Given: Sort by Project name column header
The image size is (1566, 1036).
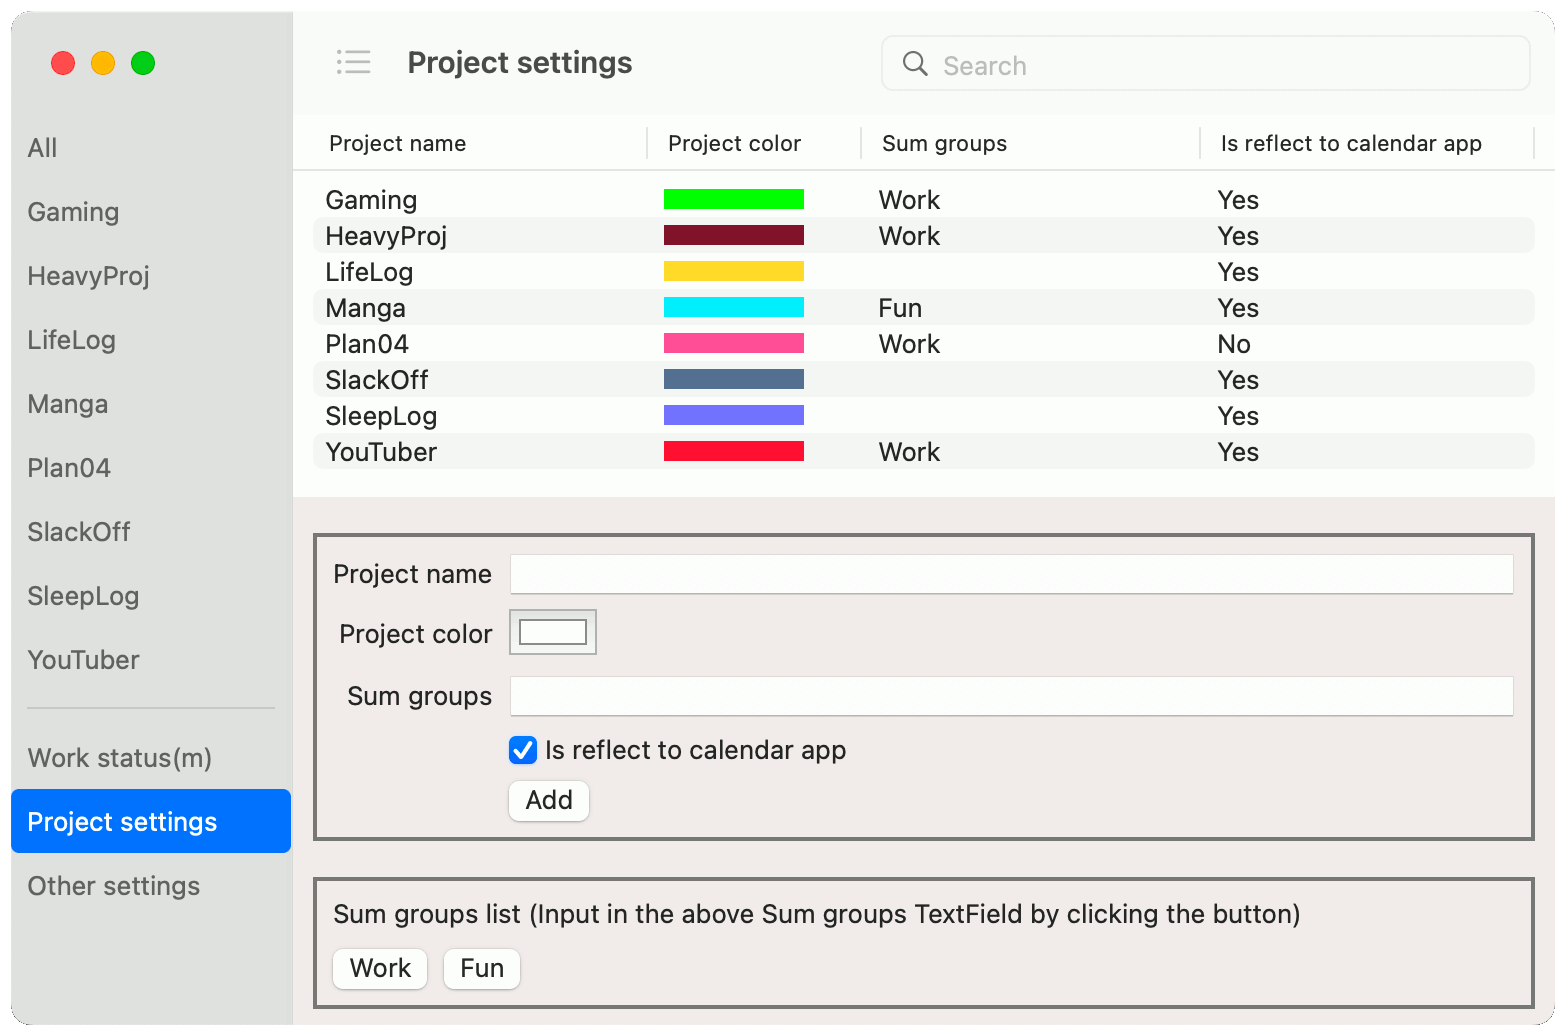Looking at the screenshot, I should coord(398,144).
